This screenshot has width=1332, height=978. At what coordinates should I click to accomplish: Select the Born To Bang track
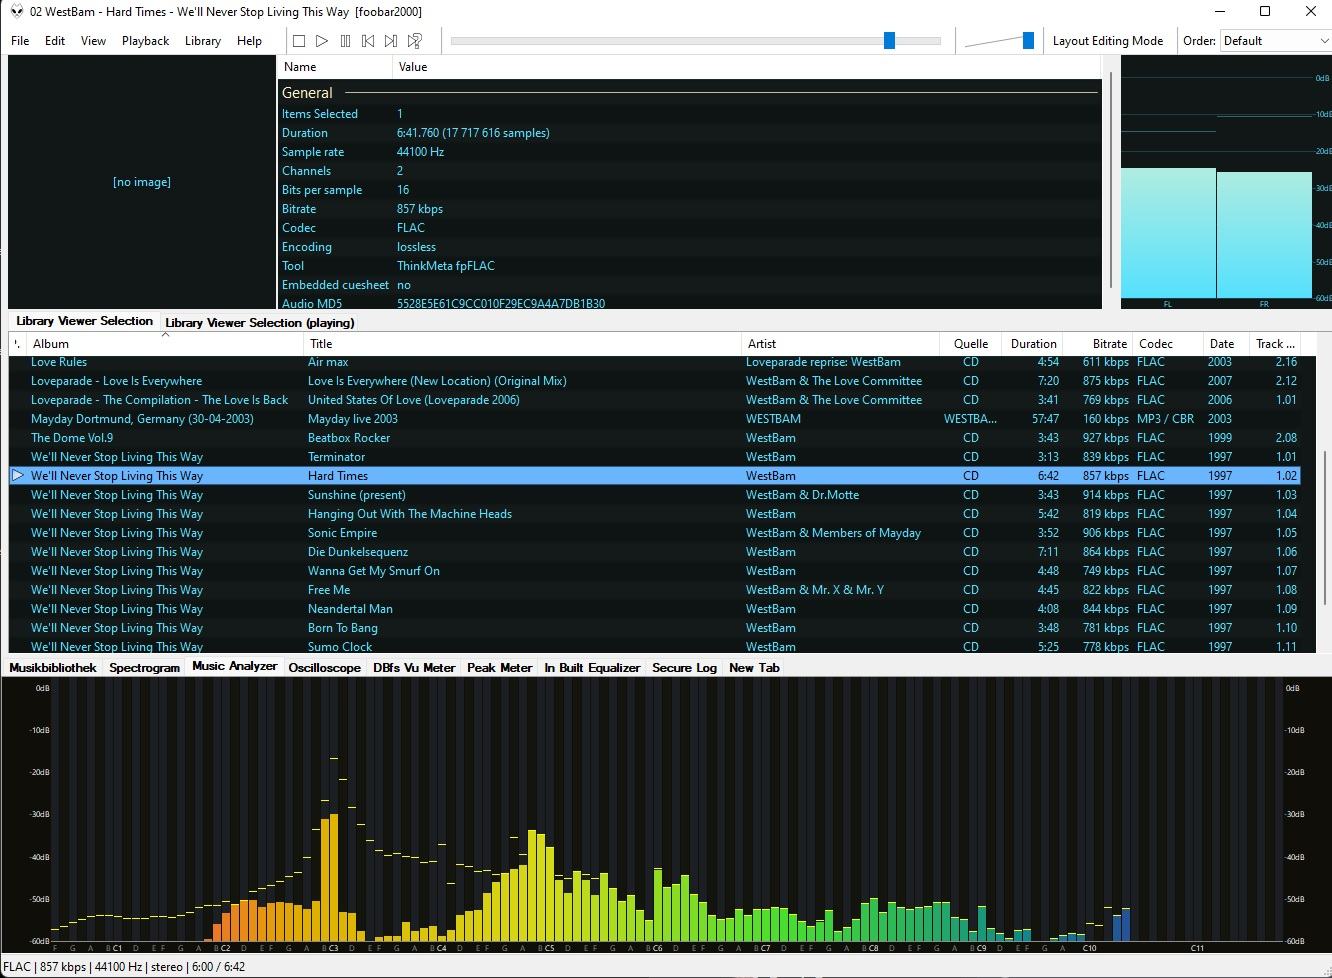(654, 628)
